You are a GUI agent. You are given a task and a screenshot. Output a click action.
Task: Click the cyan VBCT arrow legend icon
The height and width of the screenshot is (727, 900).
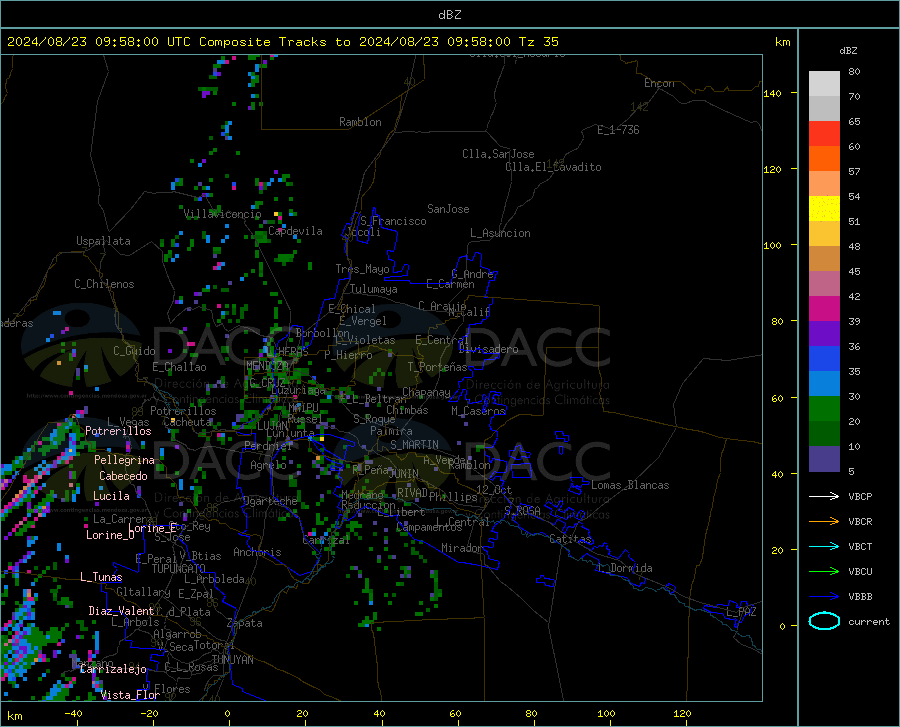(x=824, y=546)
